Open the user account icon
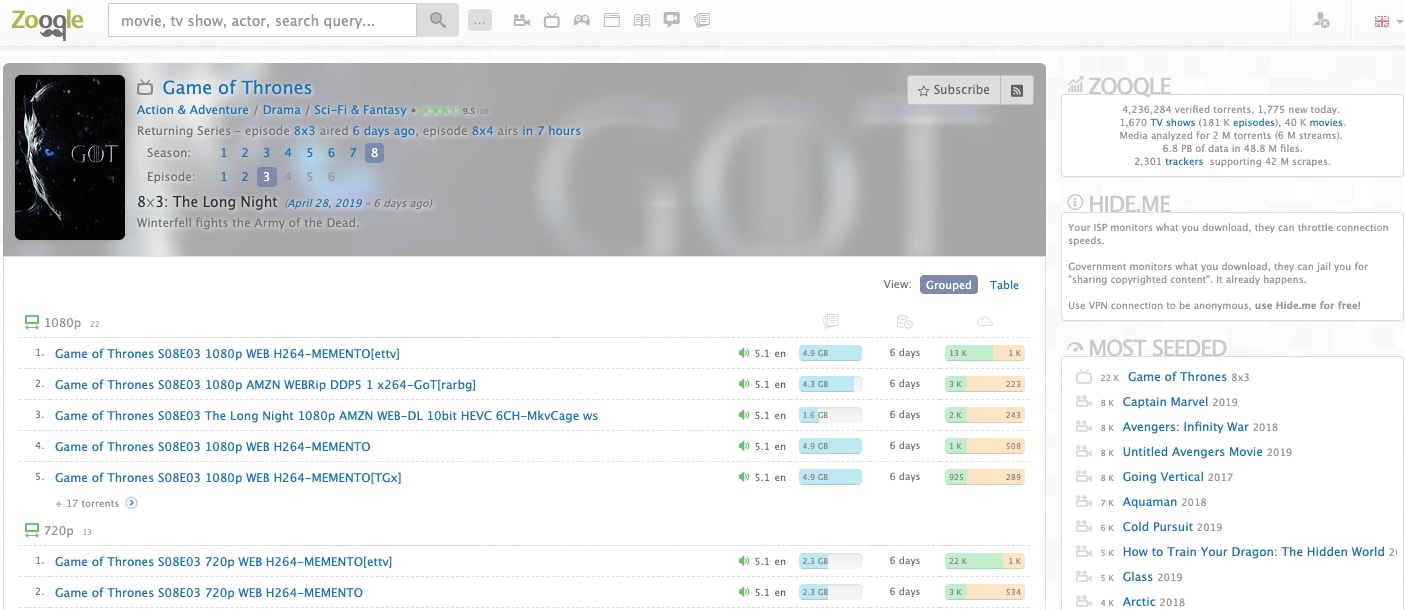Image resolution: width=1405 pixels, height=610 pixels. coord(1321,20)
